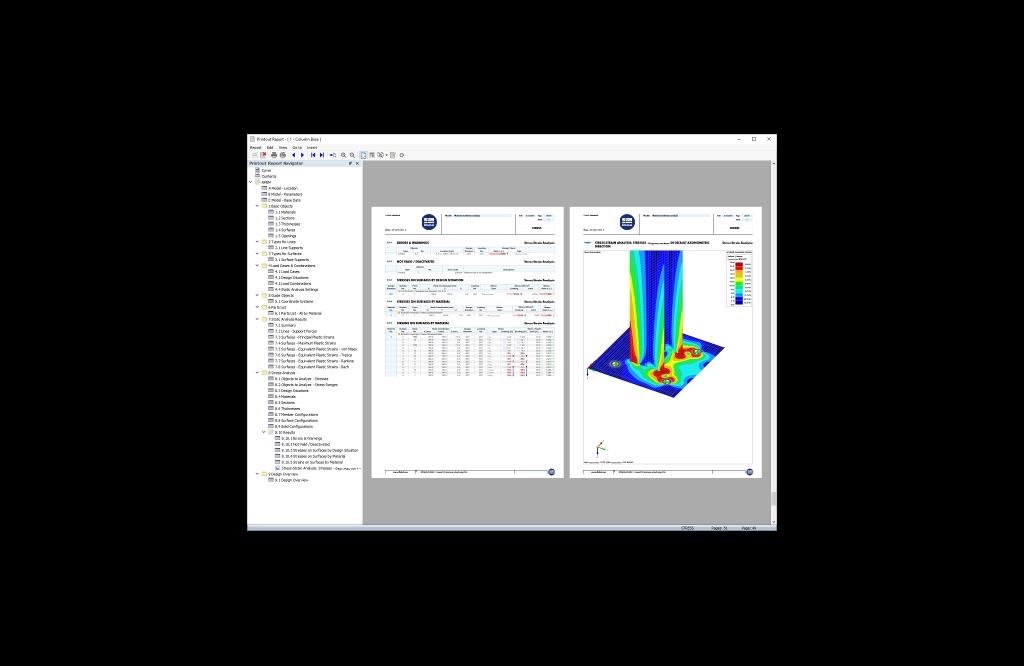The width and height of the screenshot is (1024, 666).
Task: Close the Printout Report Navigator panel
Action: 357,163
